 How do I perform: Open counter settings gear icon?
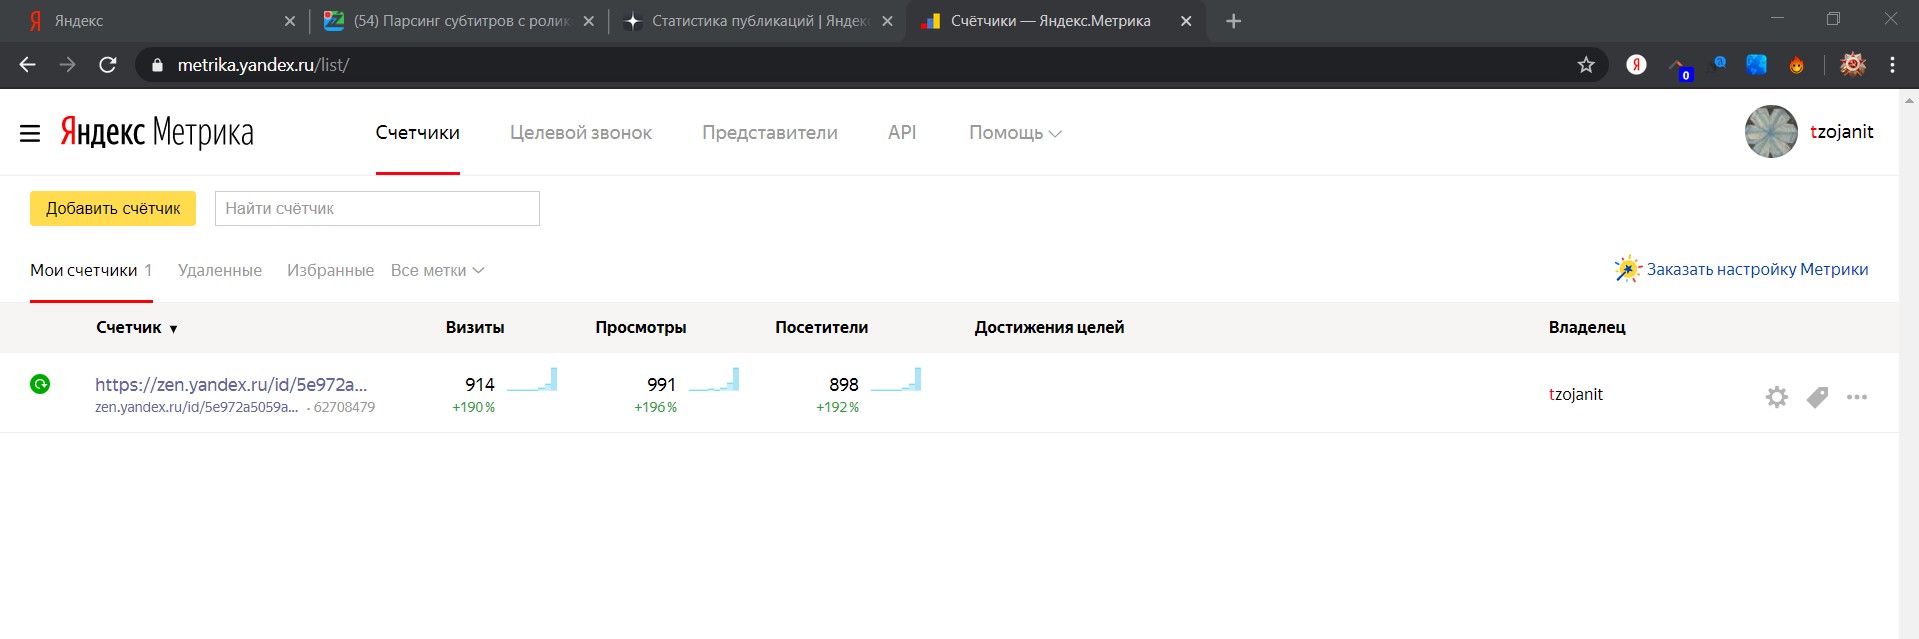point(1776,397)
